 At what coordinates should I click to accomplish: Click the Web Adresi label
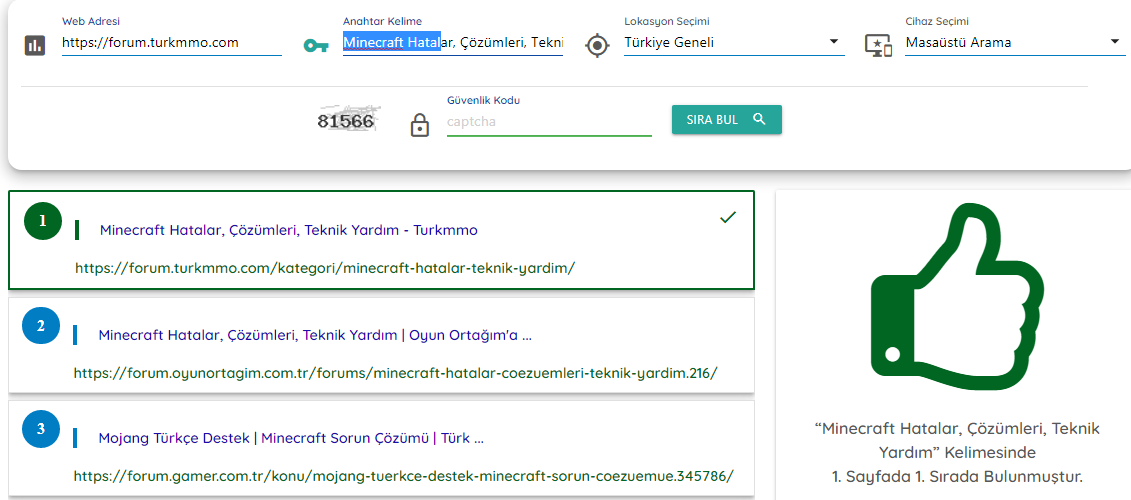[x=91, y=22]
